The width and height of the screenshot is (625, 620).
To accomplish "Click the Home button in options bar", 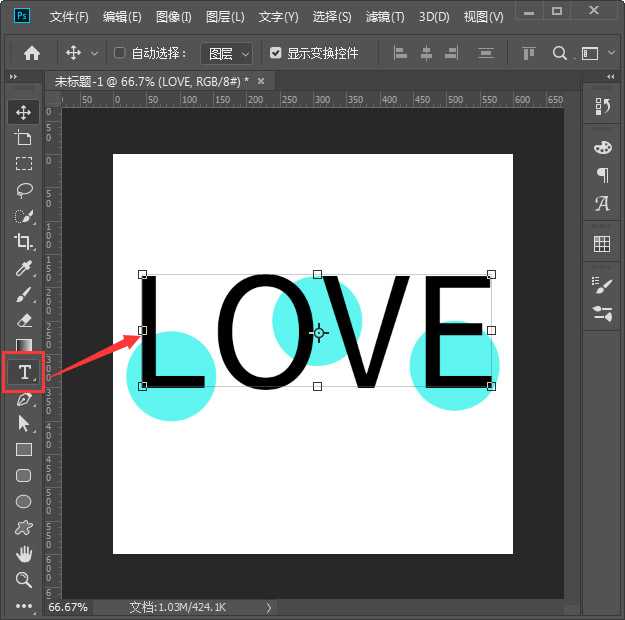I will click(32, 53).
